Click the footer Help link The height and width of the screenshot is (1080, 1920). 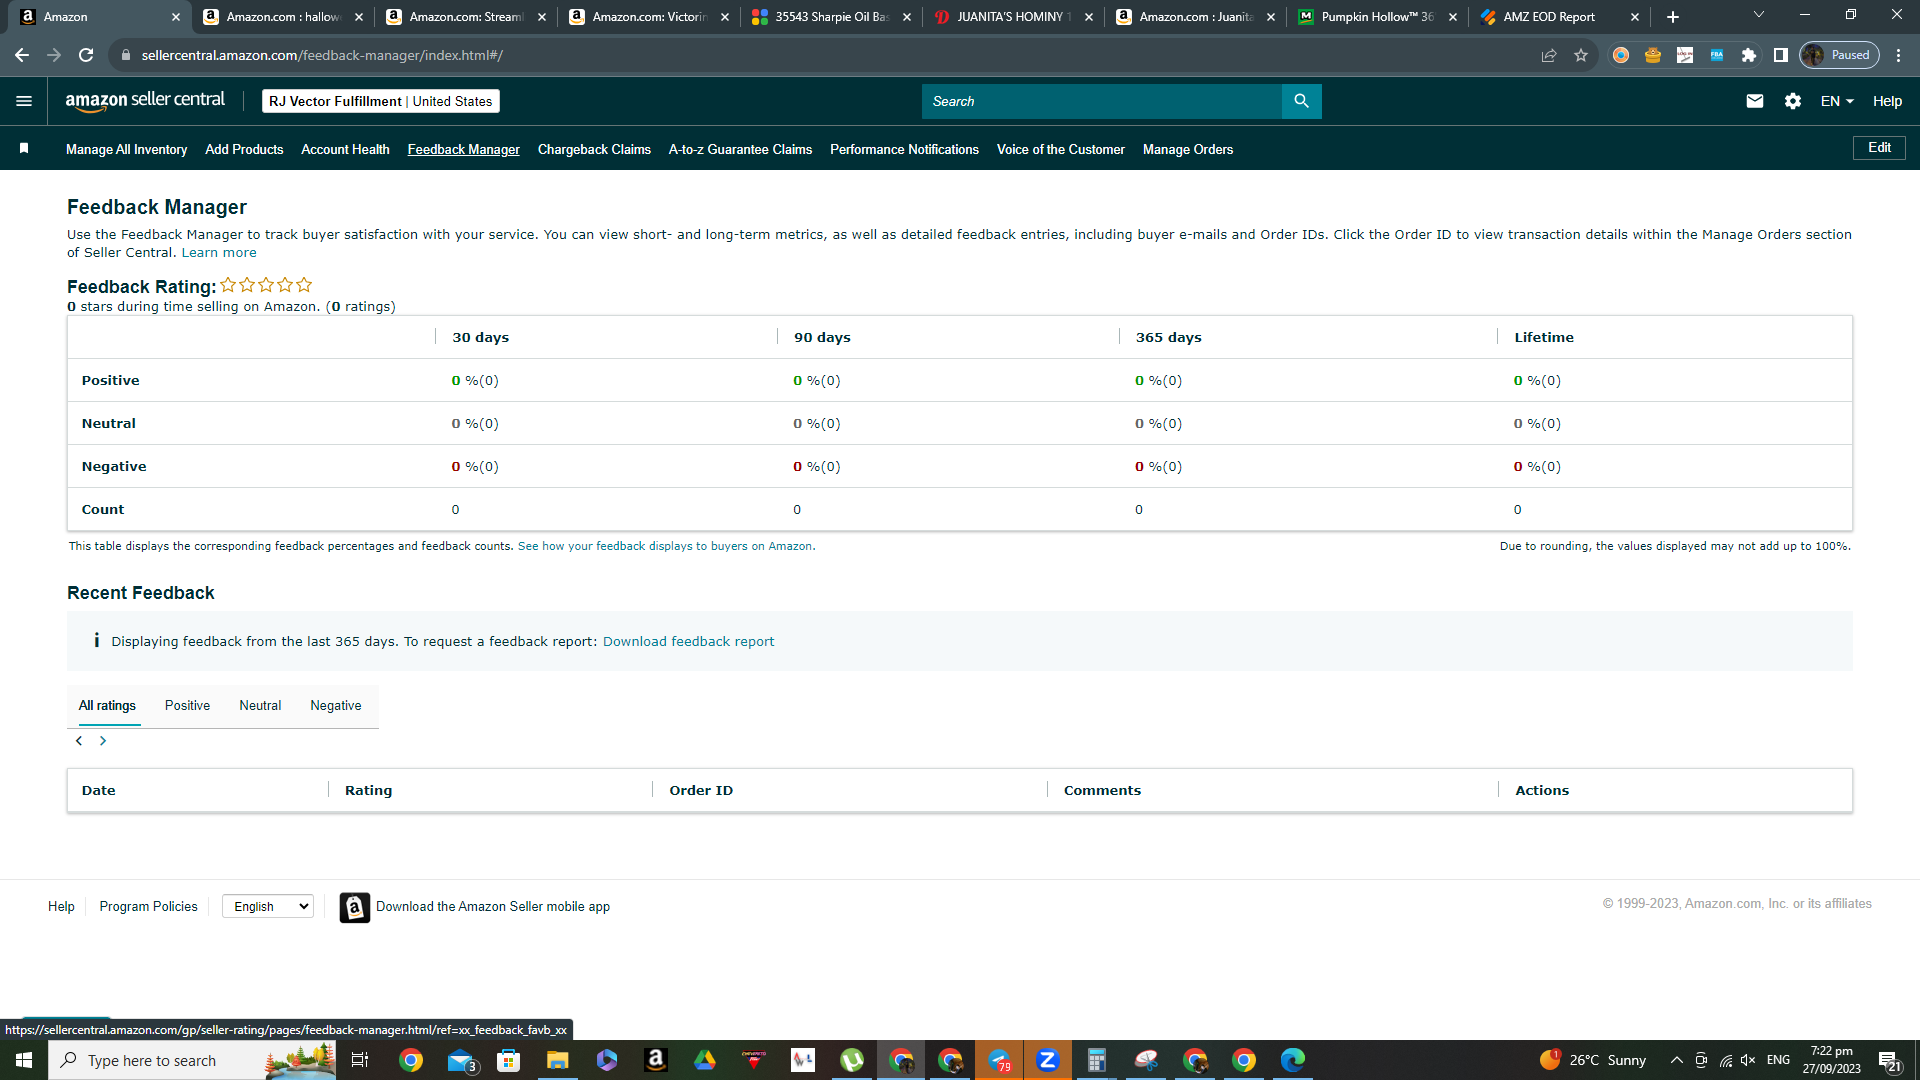coord(61,907)
